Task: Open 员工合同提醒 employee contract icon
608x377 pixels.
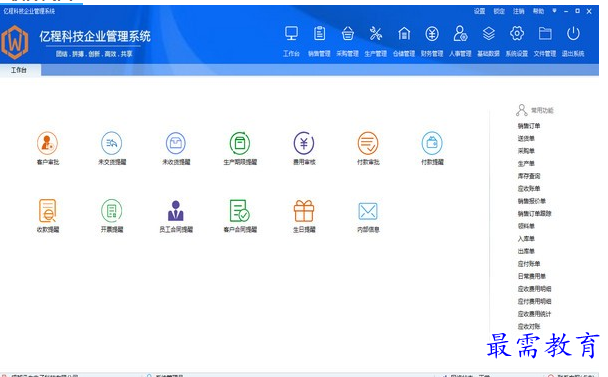Action: click(x=176, y=211)
